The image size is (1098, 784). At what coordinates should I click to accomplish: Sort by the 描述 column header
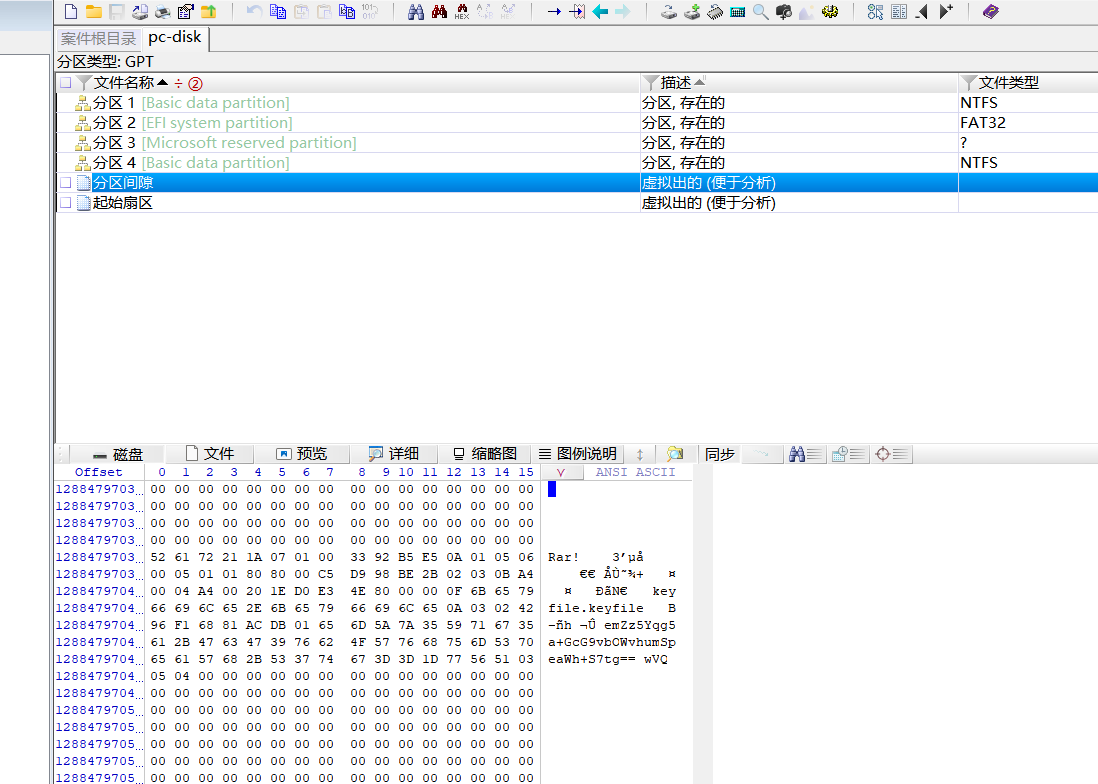coord(676,83)
